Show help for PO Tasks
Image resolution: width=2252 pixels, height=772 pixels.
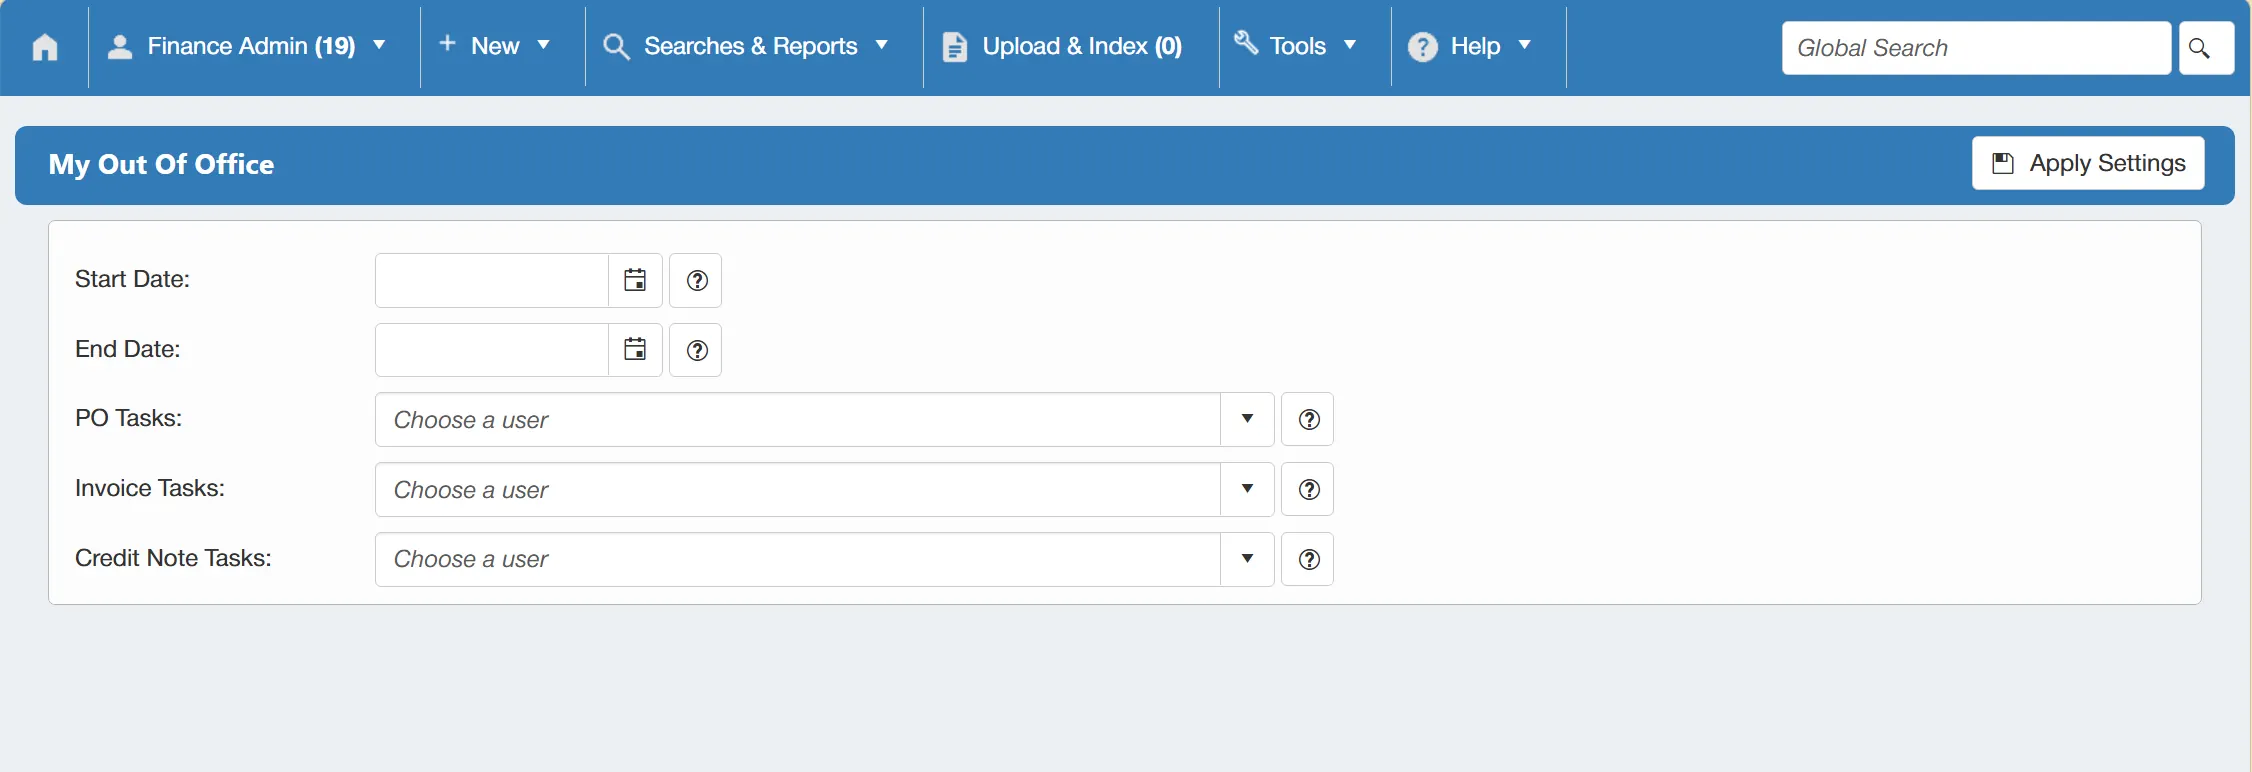tap(1308, 419)
